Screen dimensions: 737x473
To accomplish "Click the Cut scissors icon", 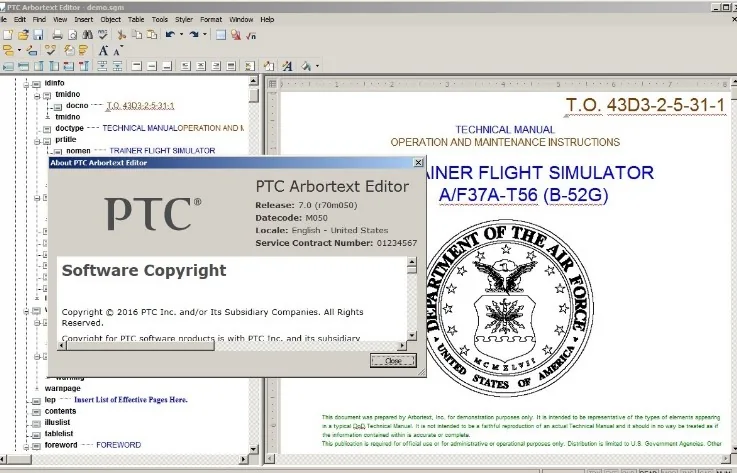I will point(121,35).
